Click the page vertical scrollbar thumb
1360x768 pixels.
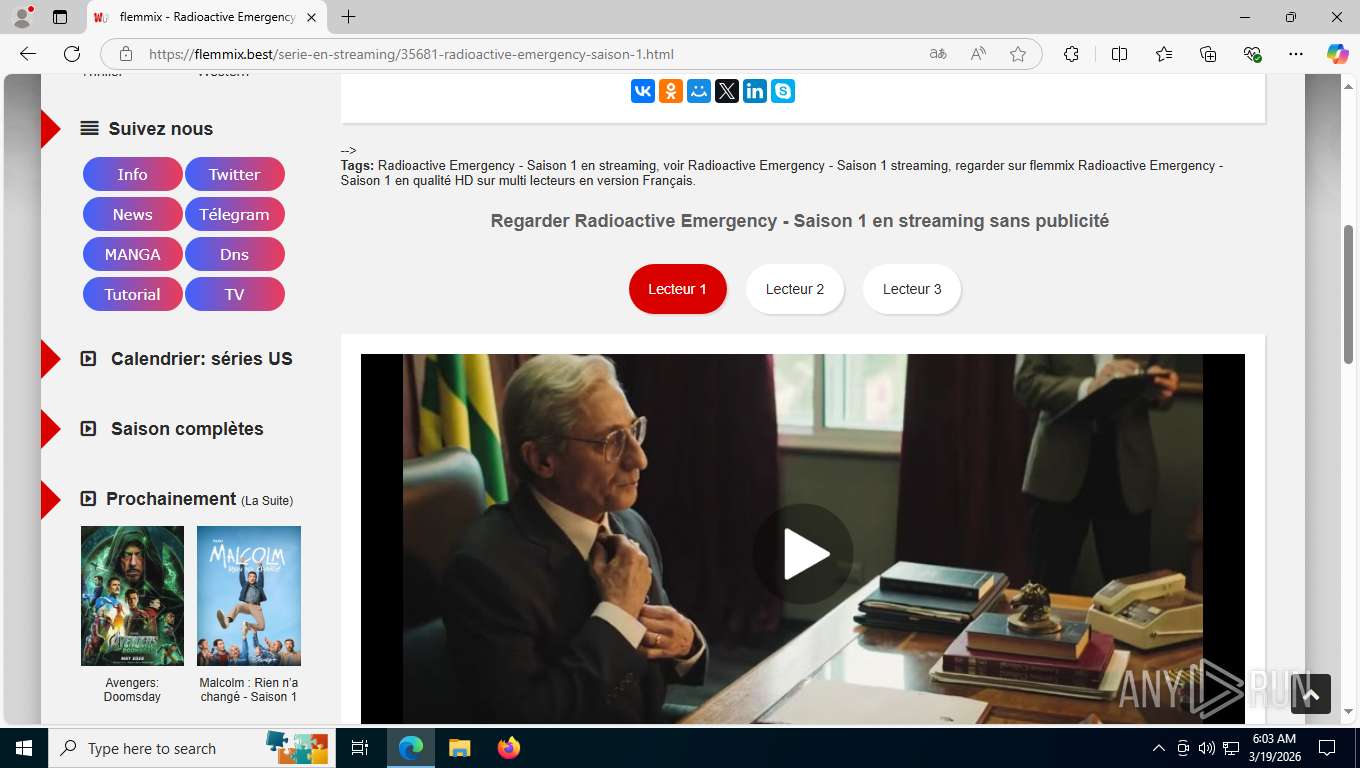[1348, 294]
